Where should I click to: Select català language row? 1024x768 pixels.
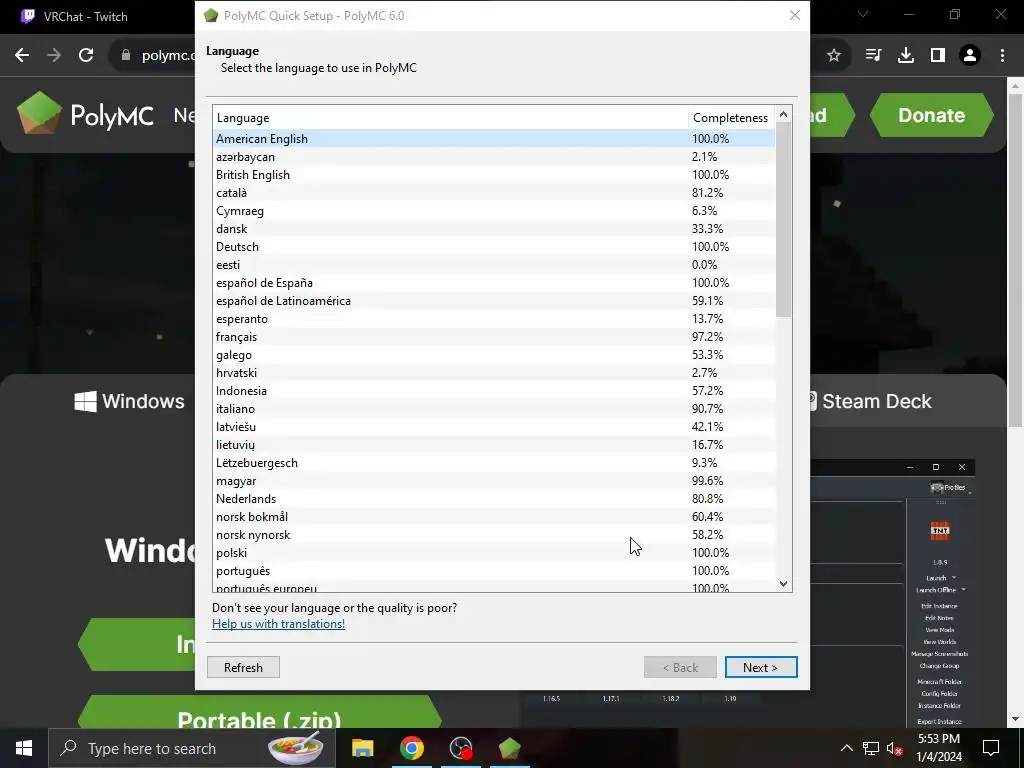click(494, 193)
